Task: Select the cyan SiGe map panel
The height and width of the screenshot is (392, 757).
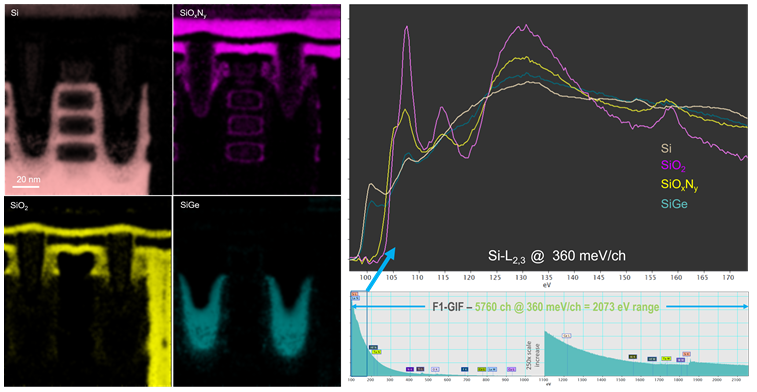Action: [257, 291]
